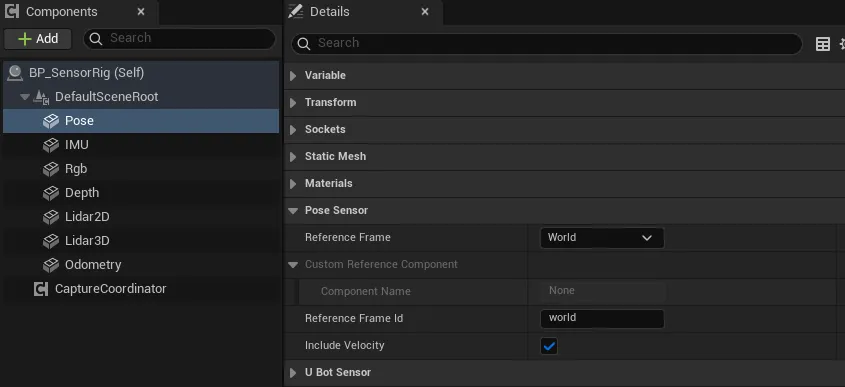Click the magnifier icon in Details search
The width and height of the screenshot is (845, 387).
304,43
